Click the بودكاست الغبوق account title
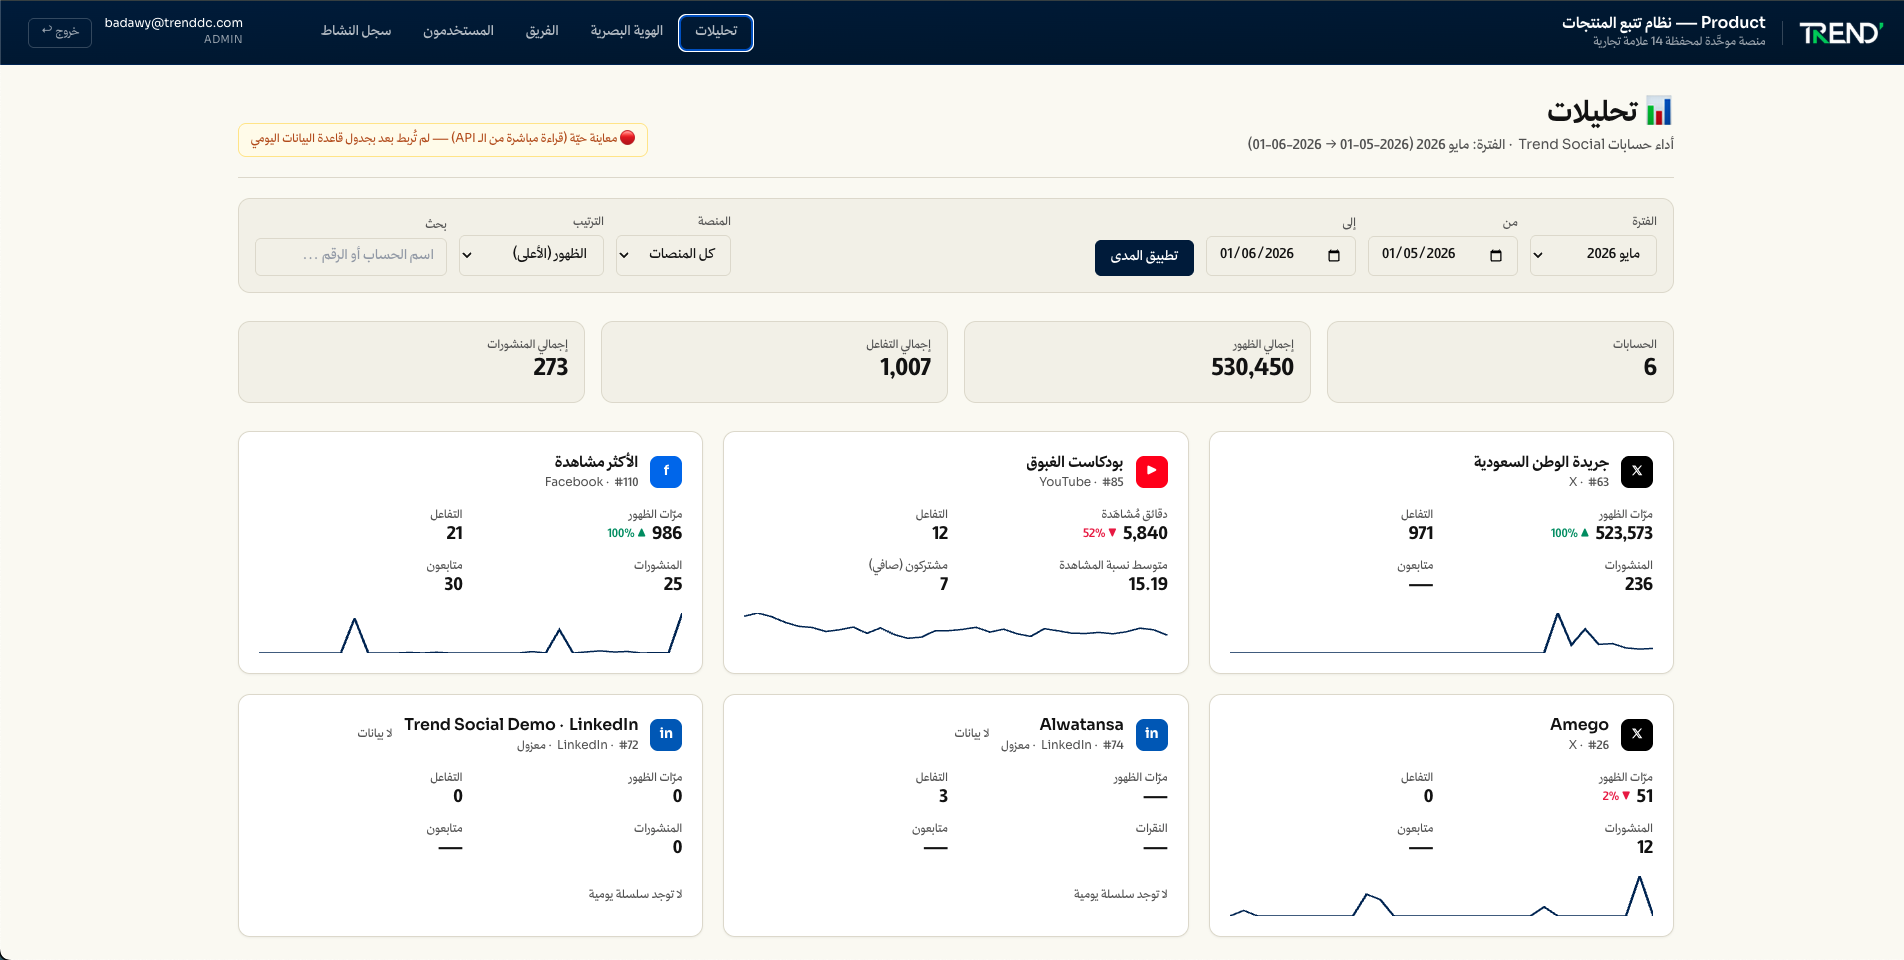Screen dimensions: 1904x960 [x=1074, y=462]
